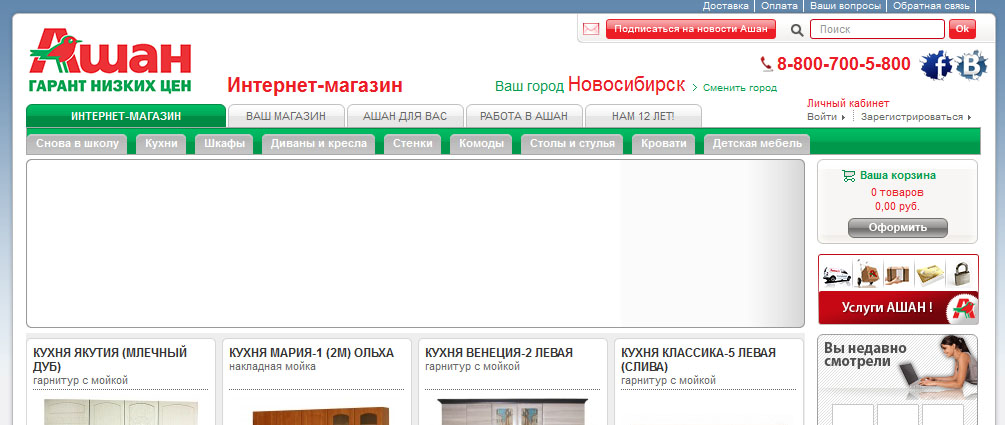Image resolution: width=1005 pixels, height=425 pixels.
Task: Open the Кровати category
Action: [663, 144]
